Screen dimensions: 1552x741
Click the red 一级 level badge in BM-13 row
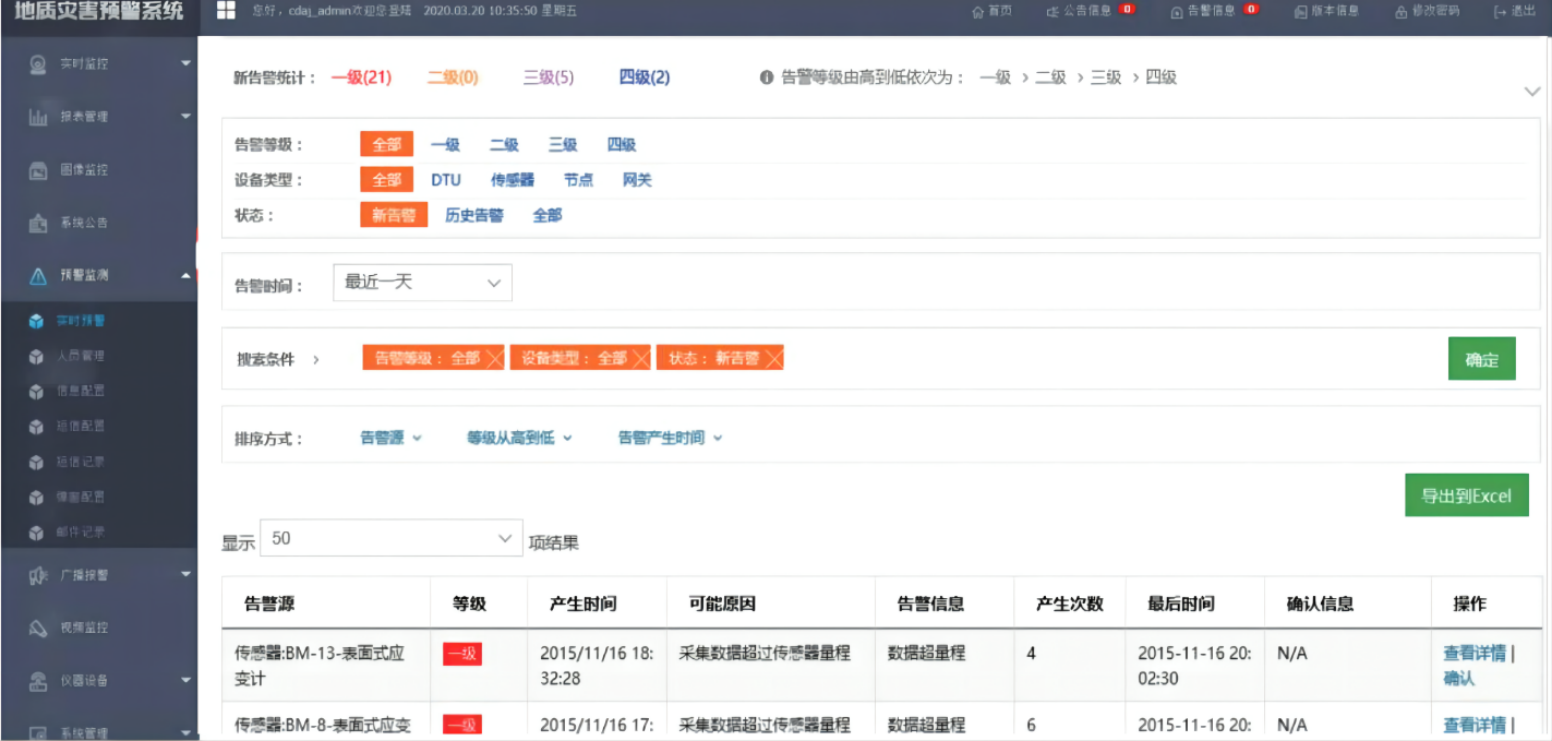tap(462, 654)
